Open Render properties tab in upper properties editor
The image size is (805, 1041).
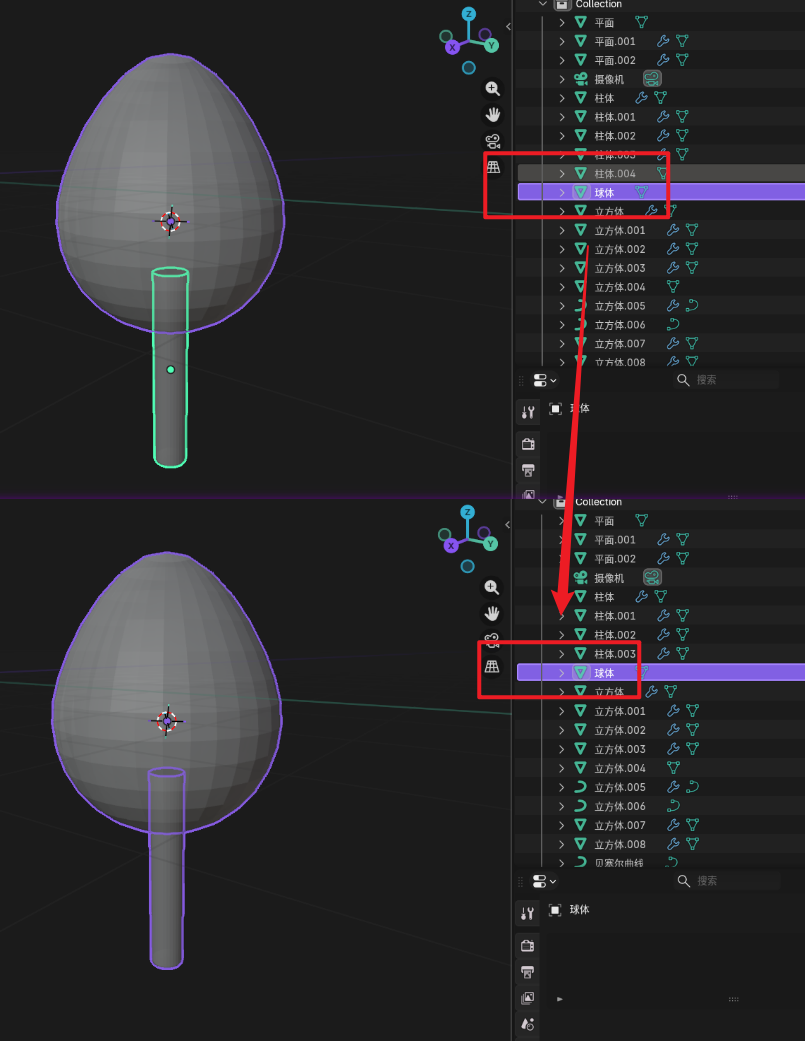(x=528, y=444)
